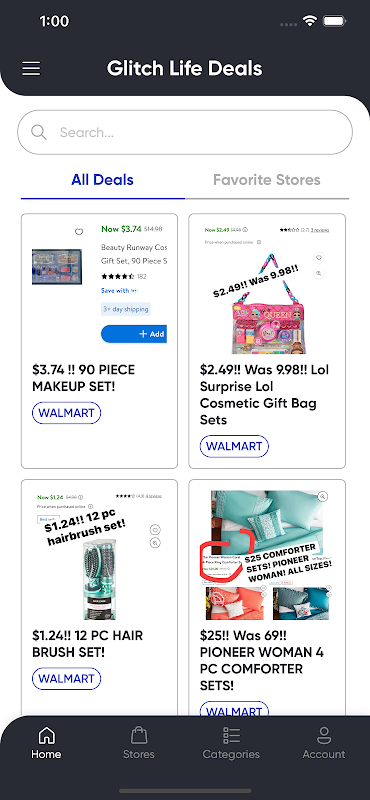Tap WALMART tag under 90 piece makeup set

(66, 413)
